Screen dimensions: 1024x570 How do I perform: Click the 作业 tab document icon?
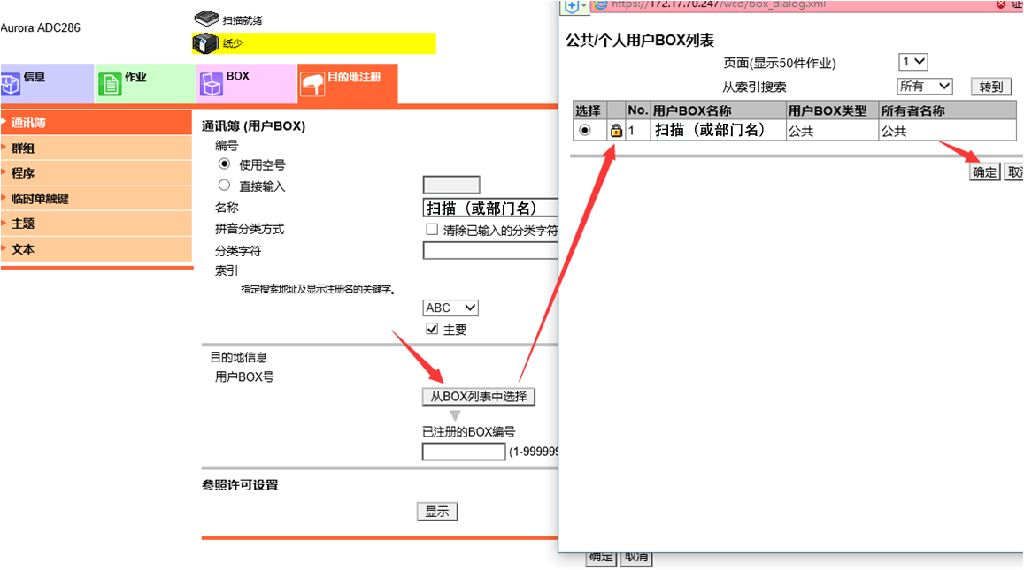coord(110,84)
